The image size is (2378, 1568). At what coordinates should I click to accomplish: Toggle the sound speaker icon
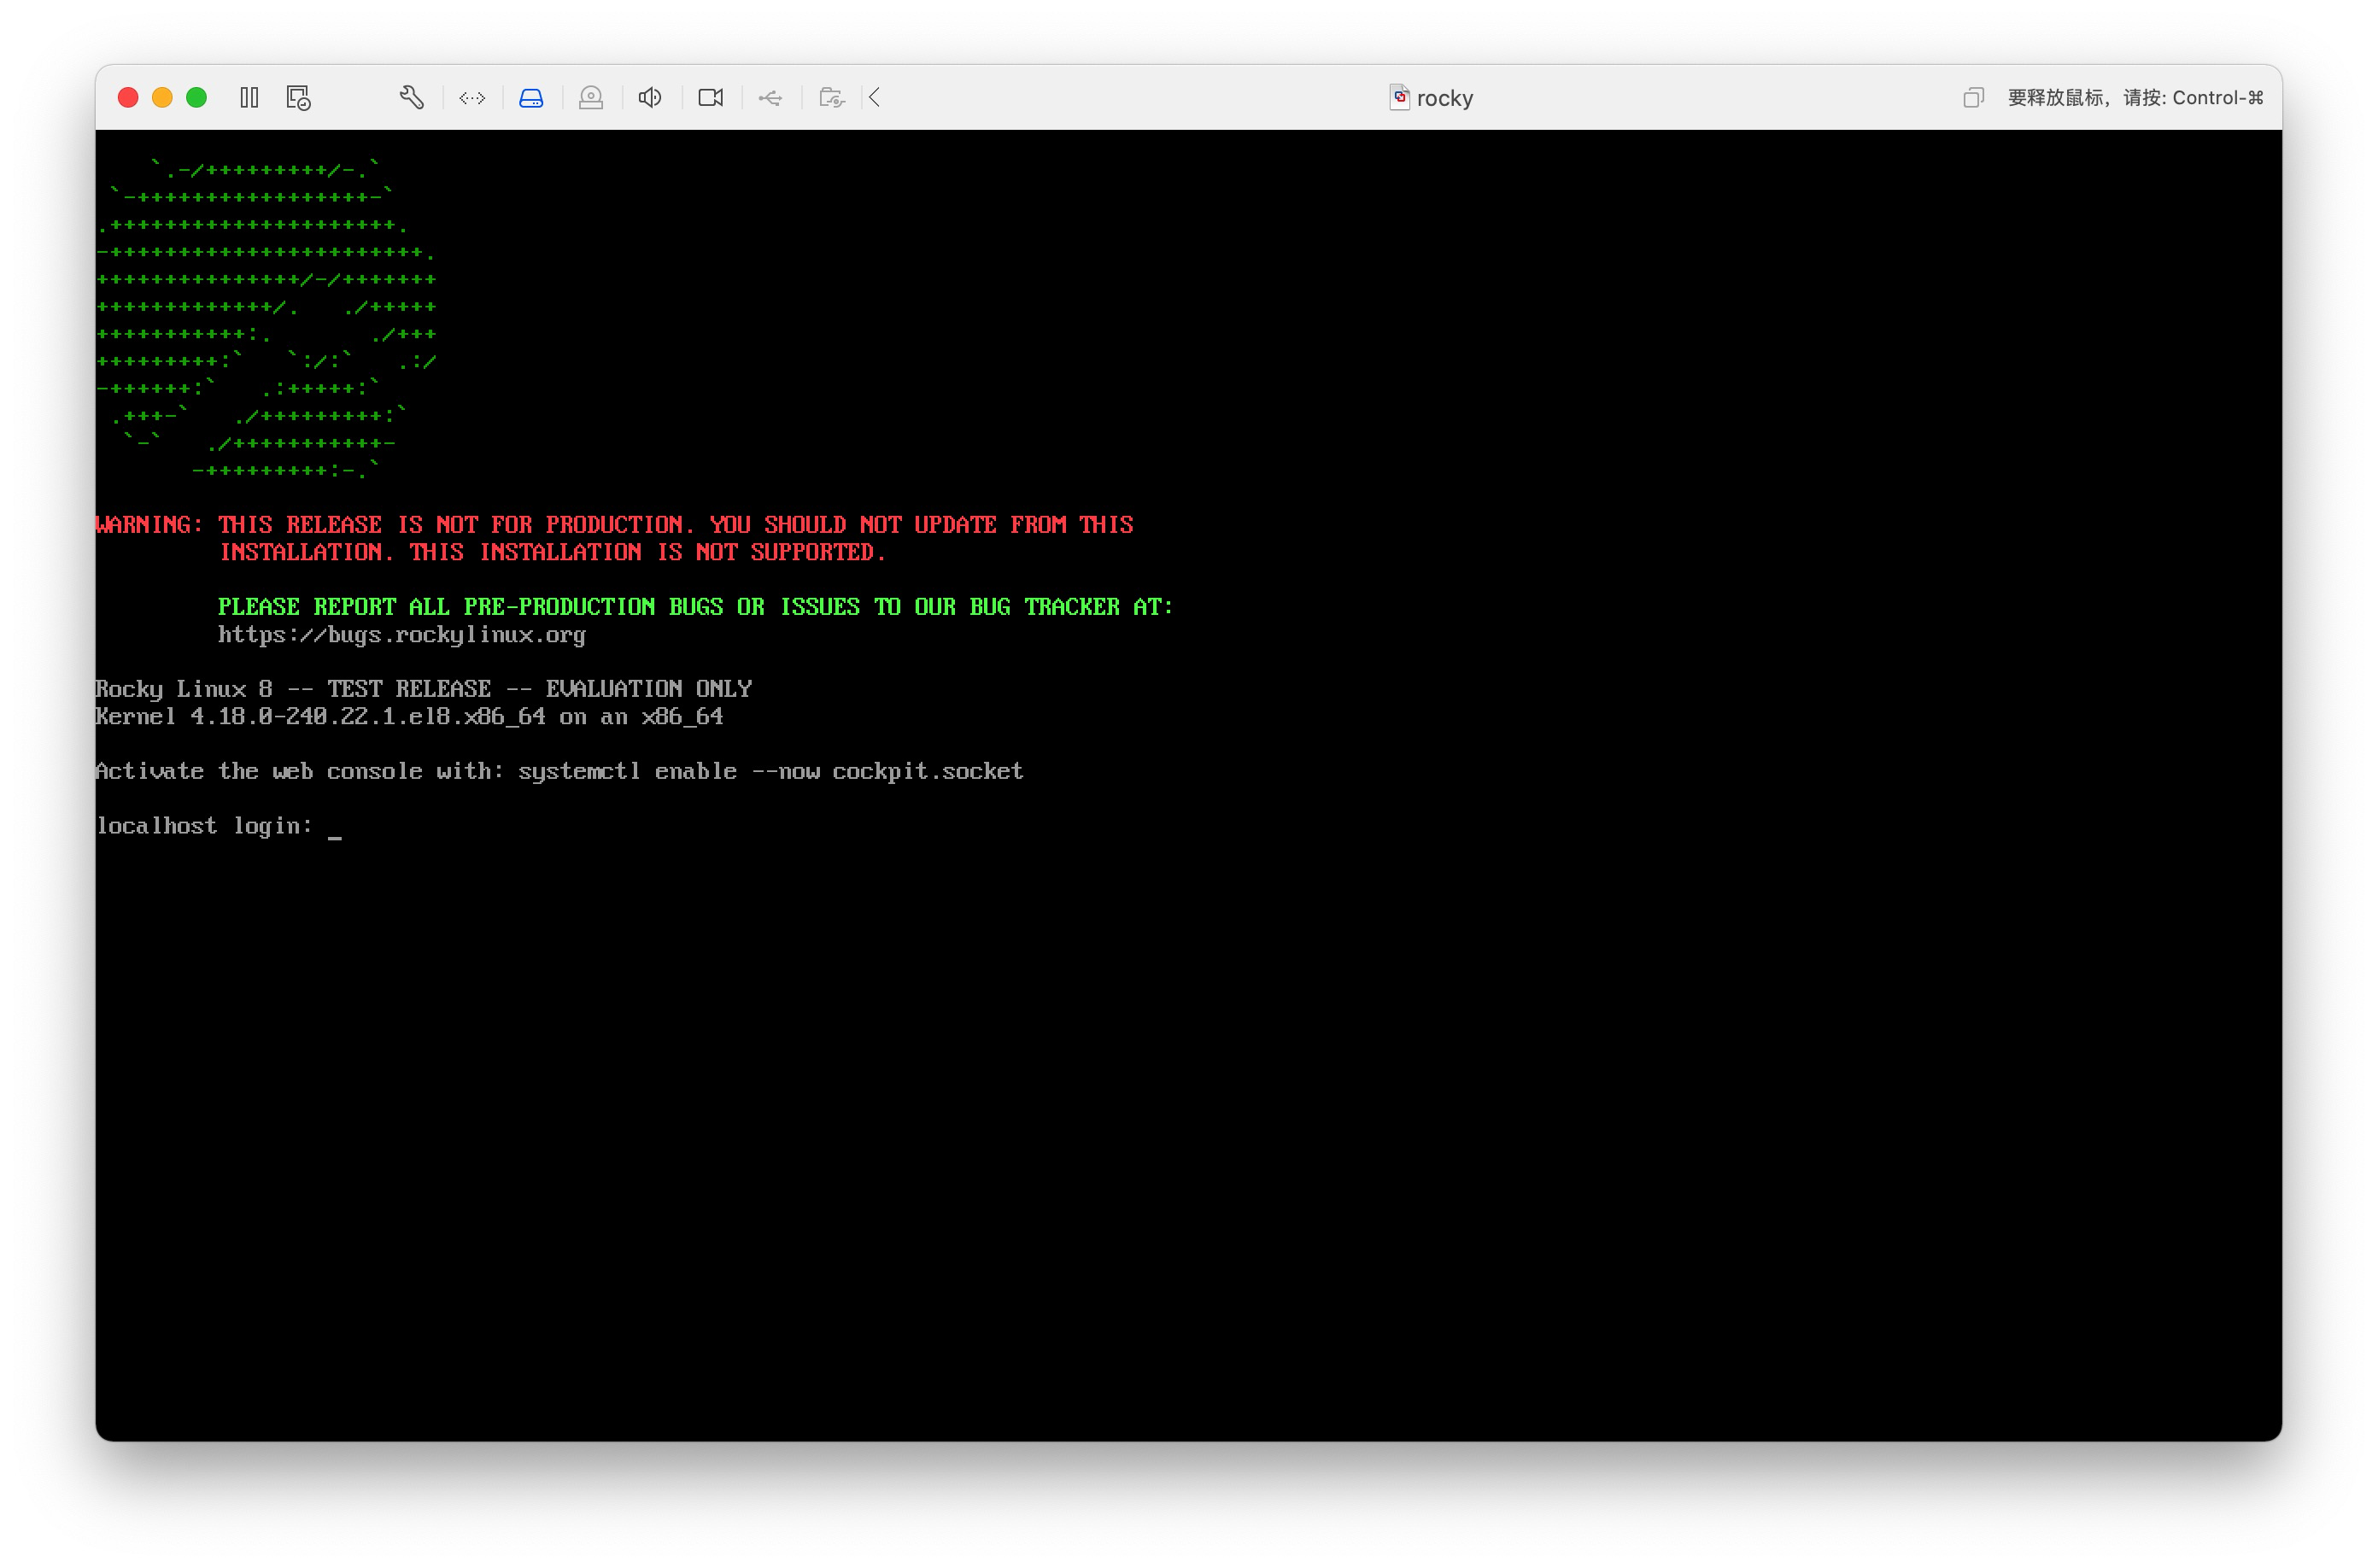click(650, 97)
